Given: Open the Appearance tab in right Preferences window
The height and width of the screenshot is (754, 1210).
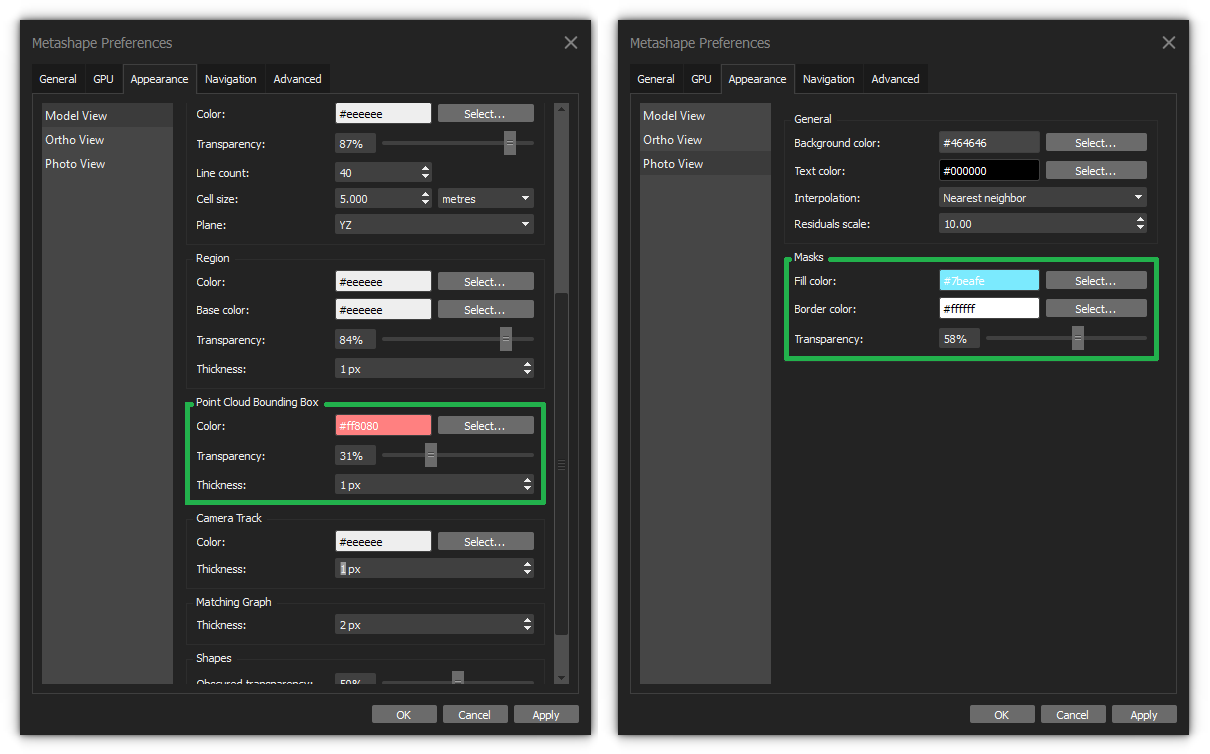Looking at the screenshot, I should coord(757,79).
